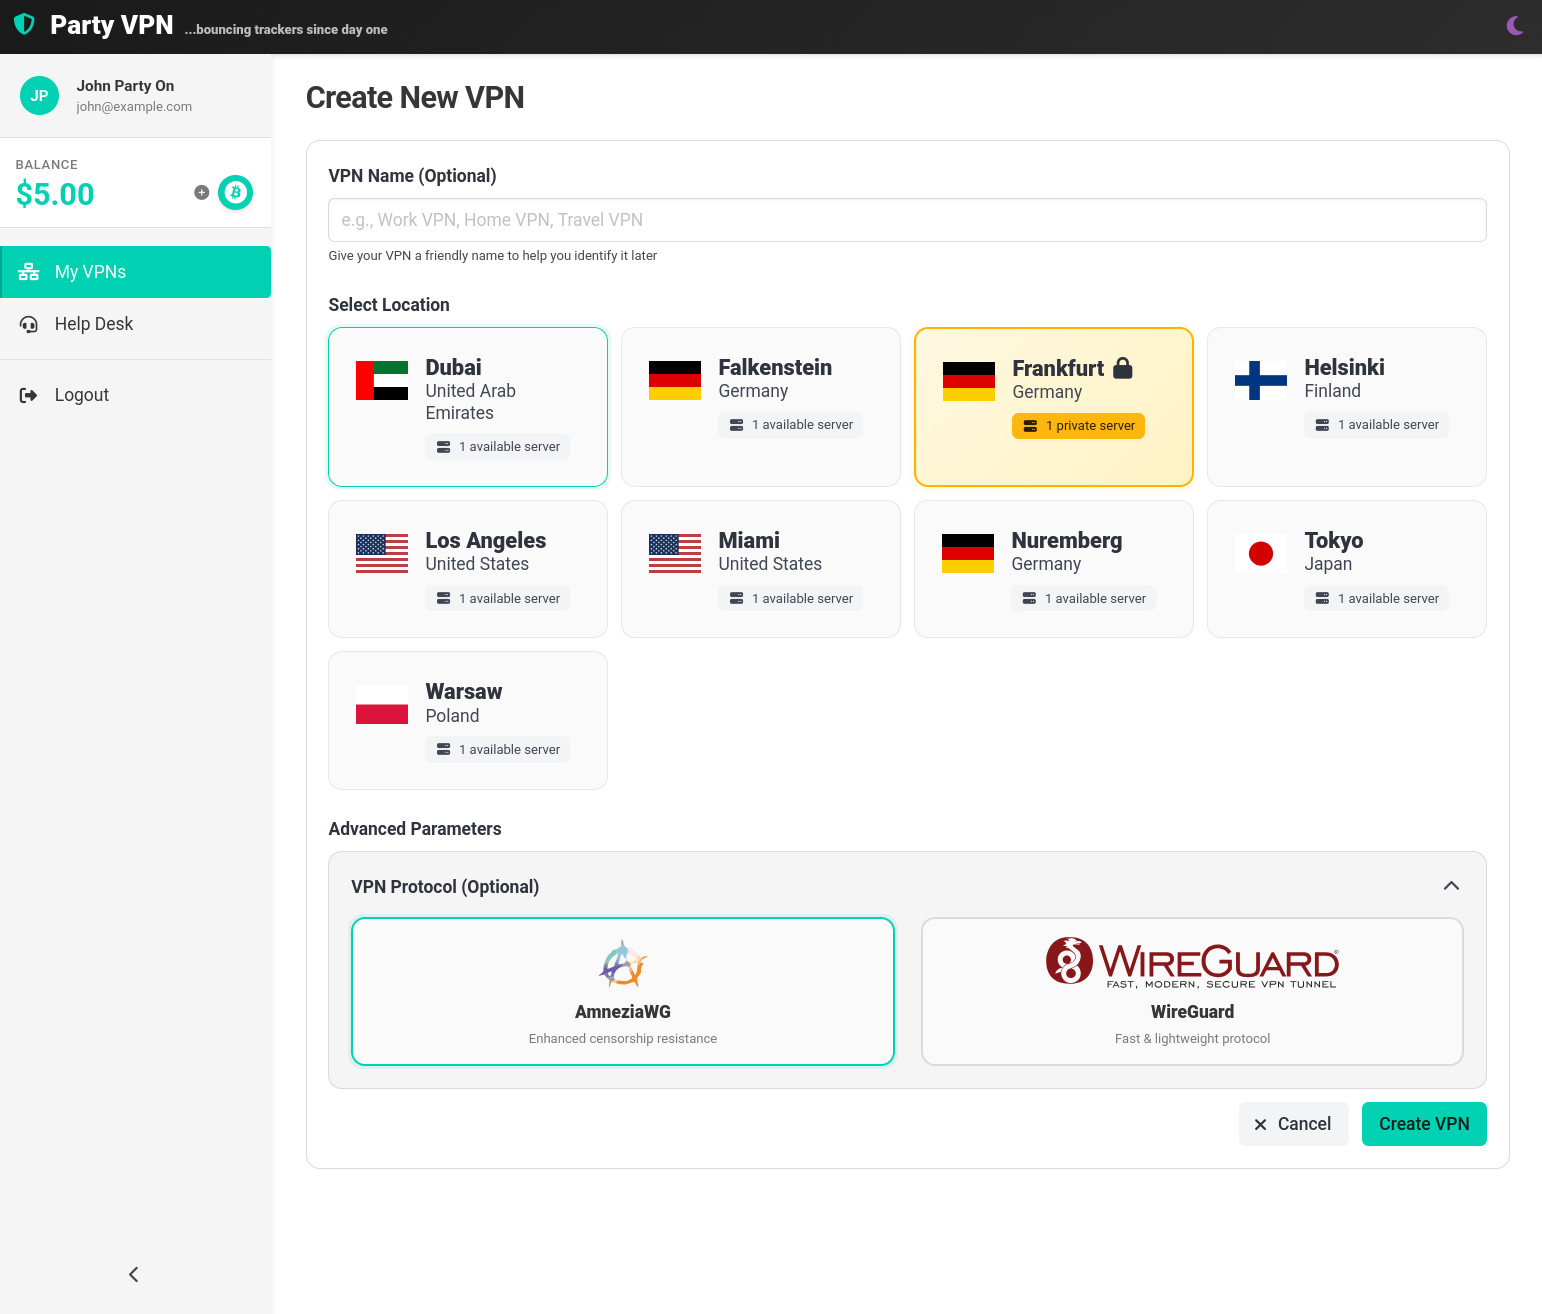Click the My VPNs sitemap icon
This screenshot has width=1542, height=1314.
[x=28, y=271]
